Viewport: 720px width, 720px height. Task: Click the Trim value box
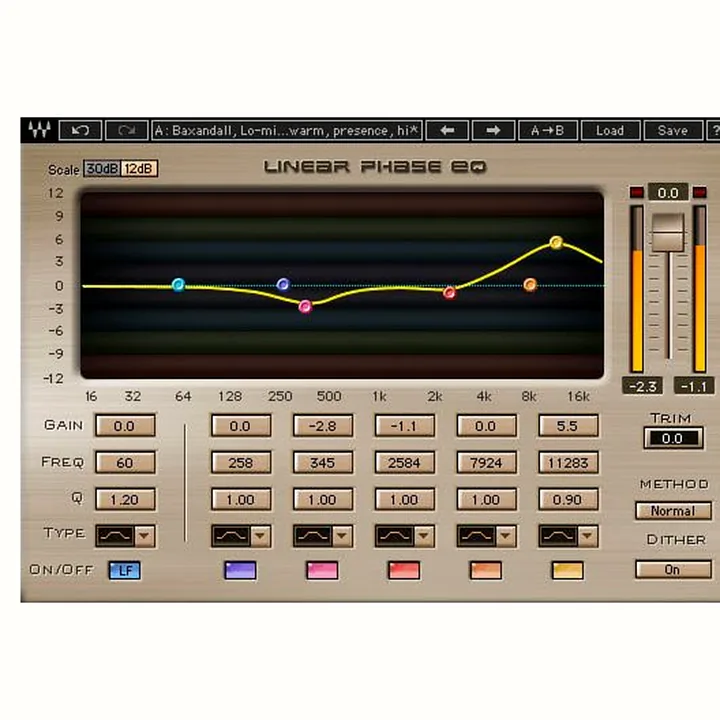tap(673, 438)
